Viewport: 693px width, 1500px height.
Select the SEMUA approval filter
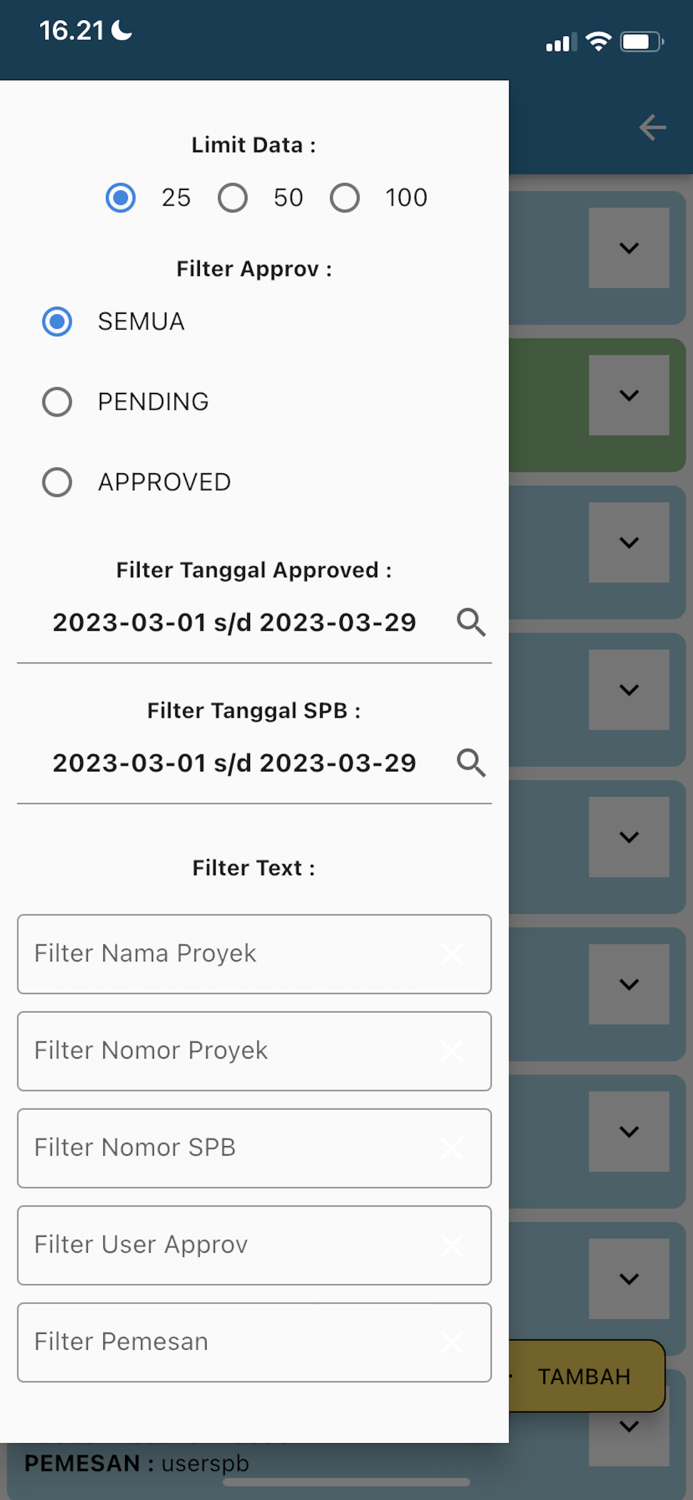(x=57, y=322)
